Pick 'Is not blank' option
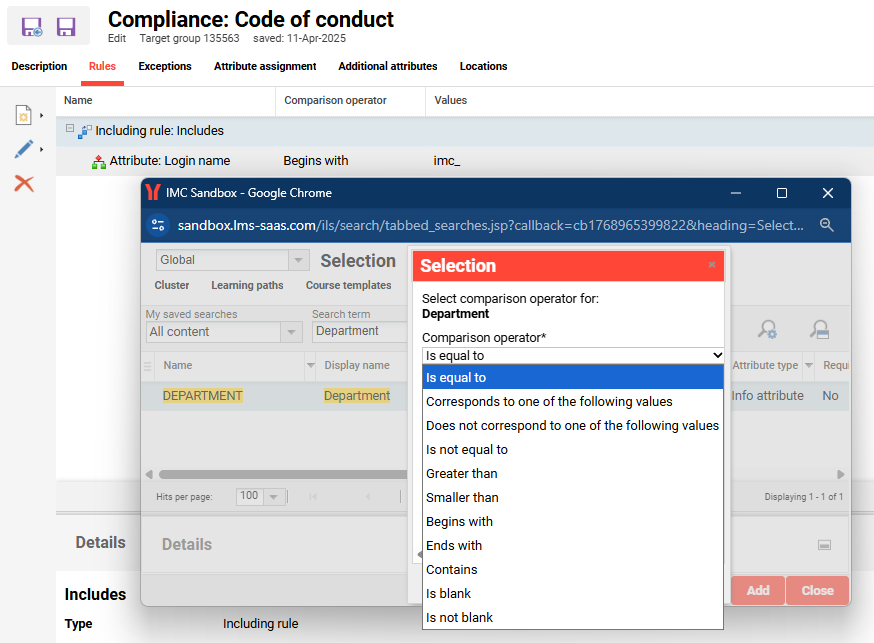The height and width of the screenshot is (643, 874). pyautogui.click(x=459, y=617)
